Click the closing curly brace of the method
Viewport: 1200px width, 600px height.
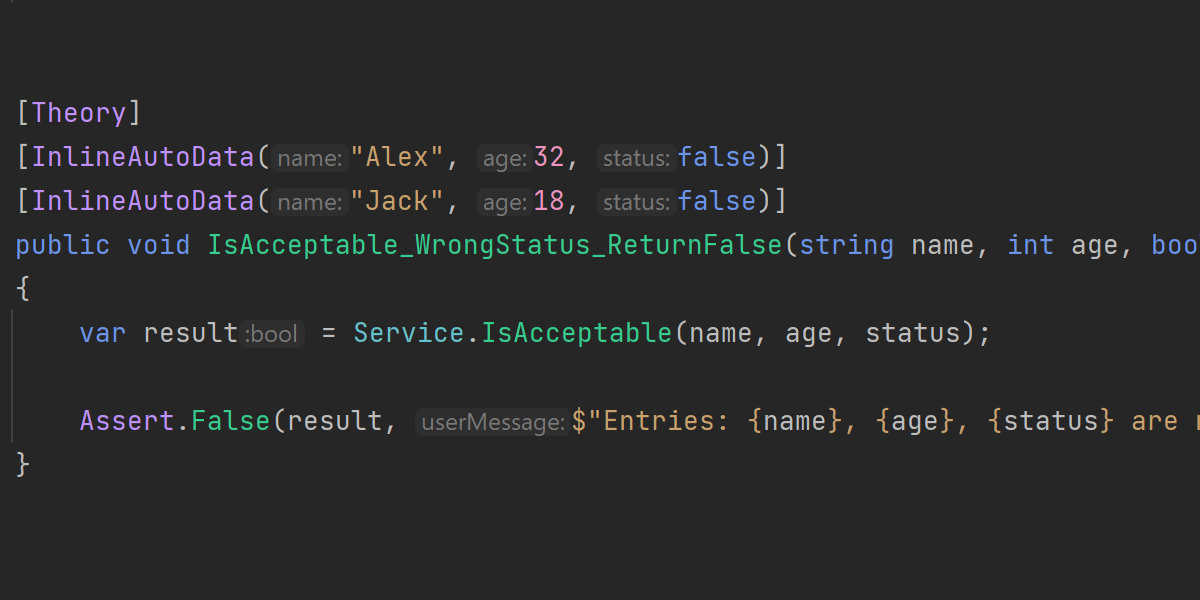click(23, 465)
